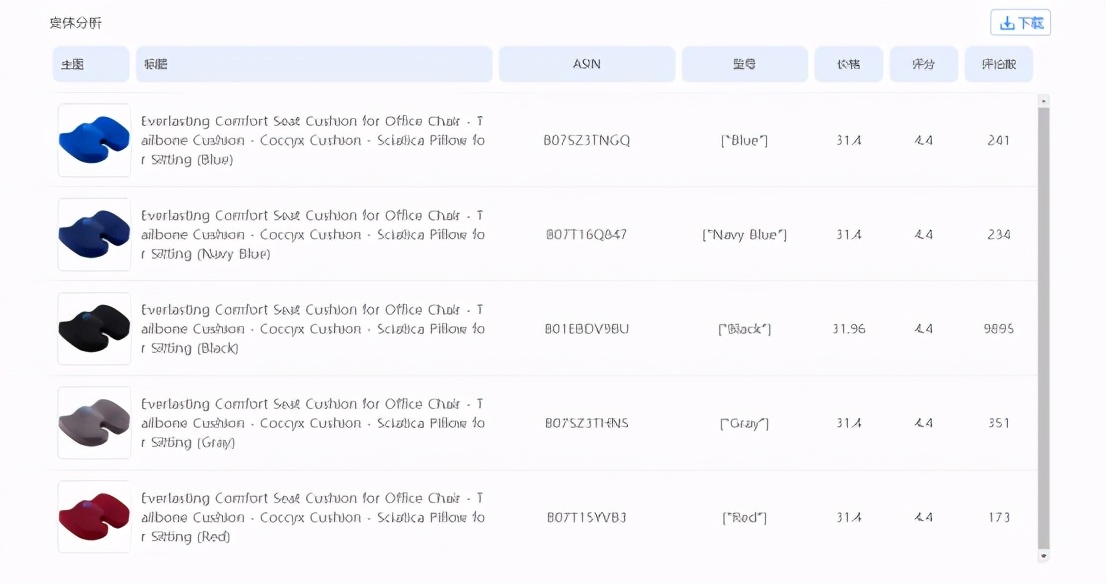Open the blue seat cushion thumbnail
The width and height of the screenshot is (1106, 584).
click(x=94, y=140)
